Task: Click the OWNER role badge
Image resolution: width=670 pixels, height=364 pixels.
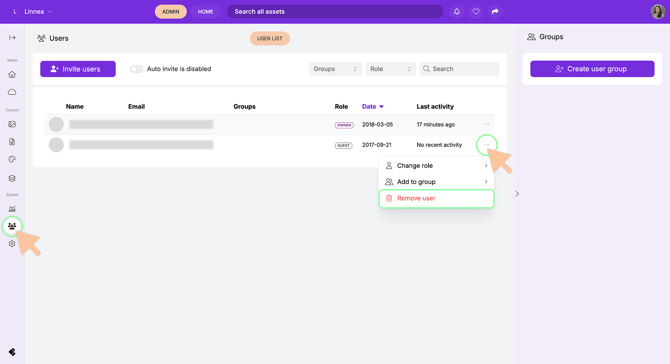Action: [344, 125]
